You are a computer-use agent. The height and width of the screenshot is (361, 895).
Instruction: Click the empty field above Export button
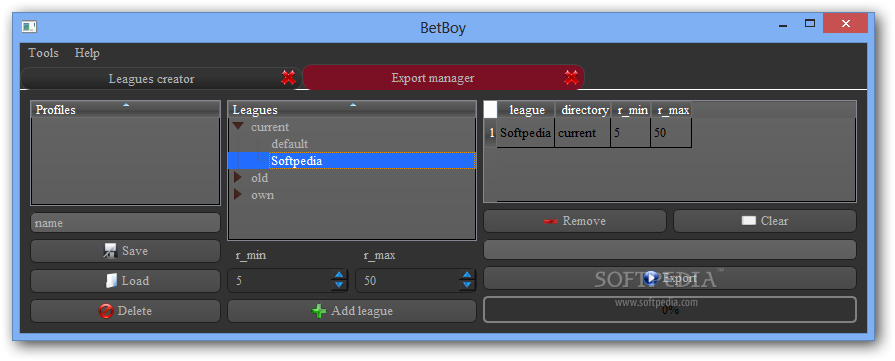(670, 250)
